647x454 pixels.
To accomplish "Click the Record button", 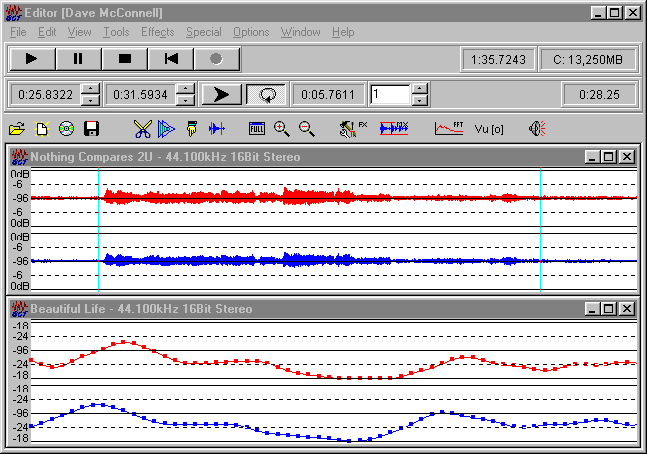I will (216, 59).
